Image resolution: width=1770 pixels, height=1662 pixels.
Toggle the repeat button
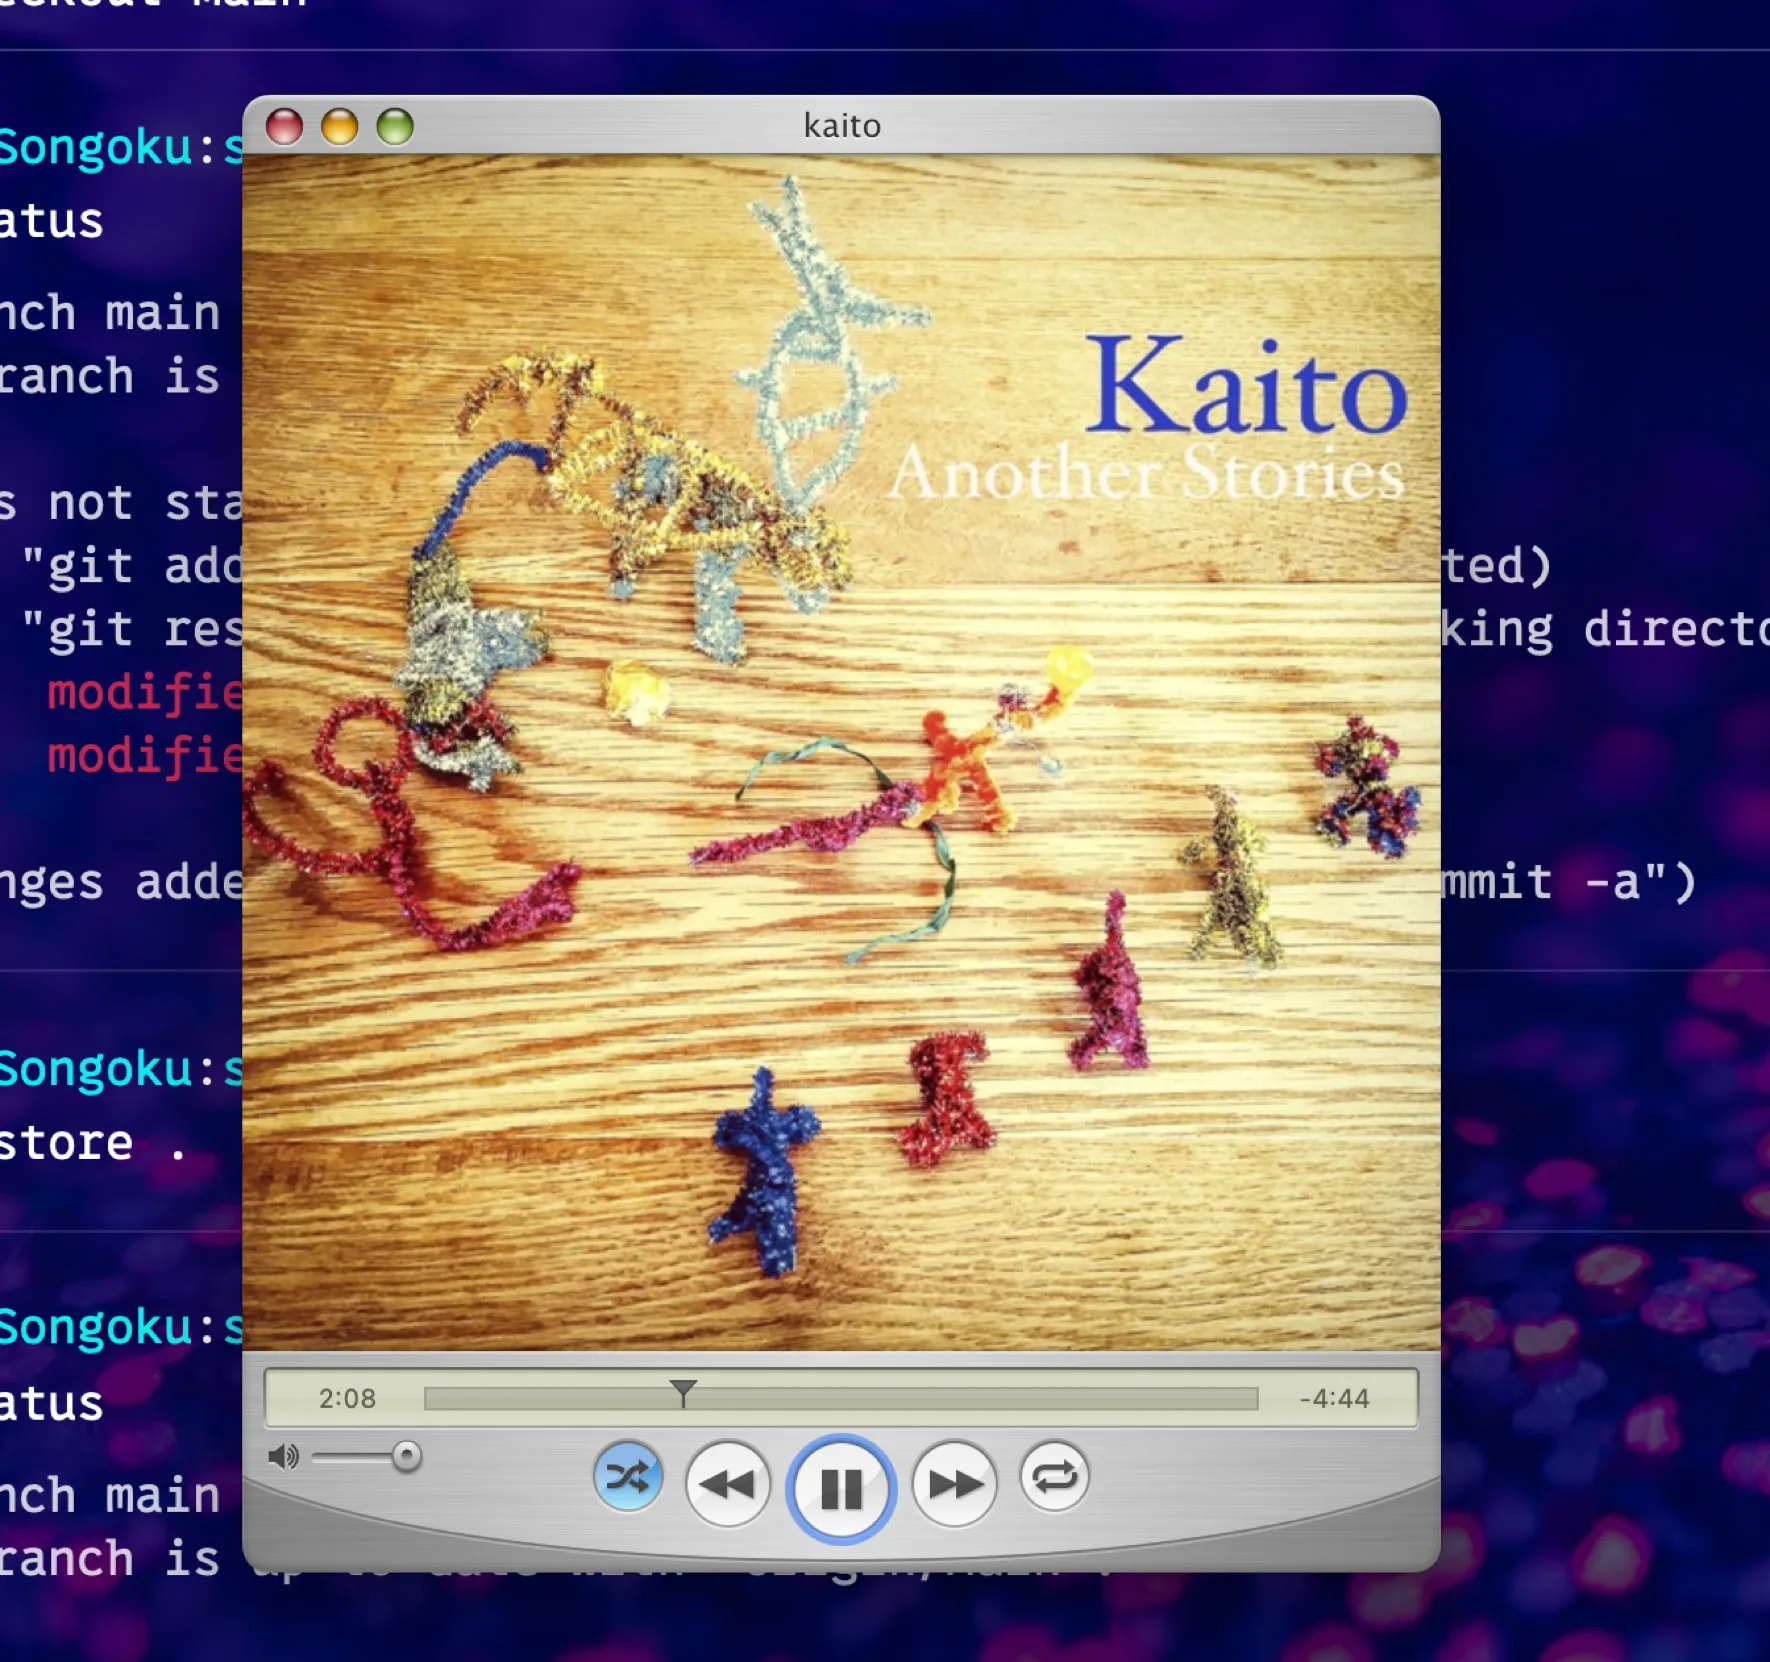[1054, 1477]
